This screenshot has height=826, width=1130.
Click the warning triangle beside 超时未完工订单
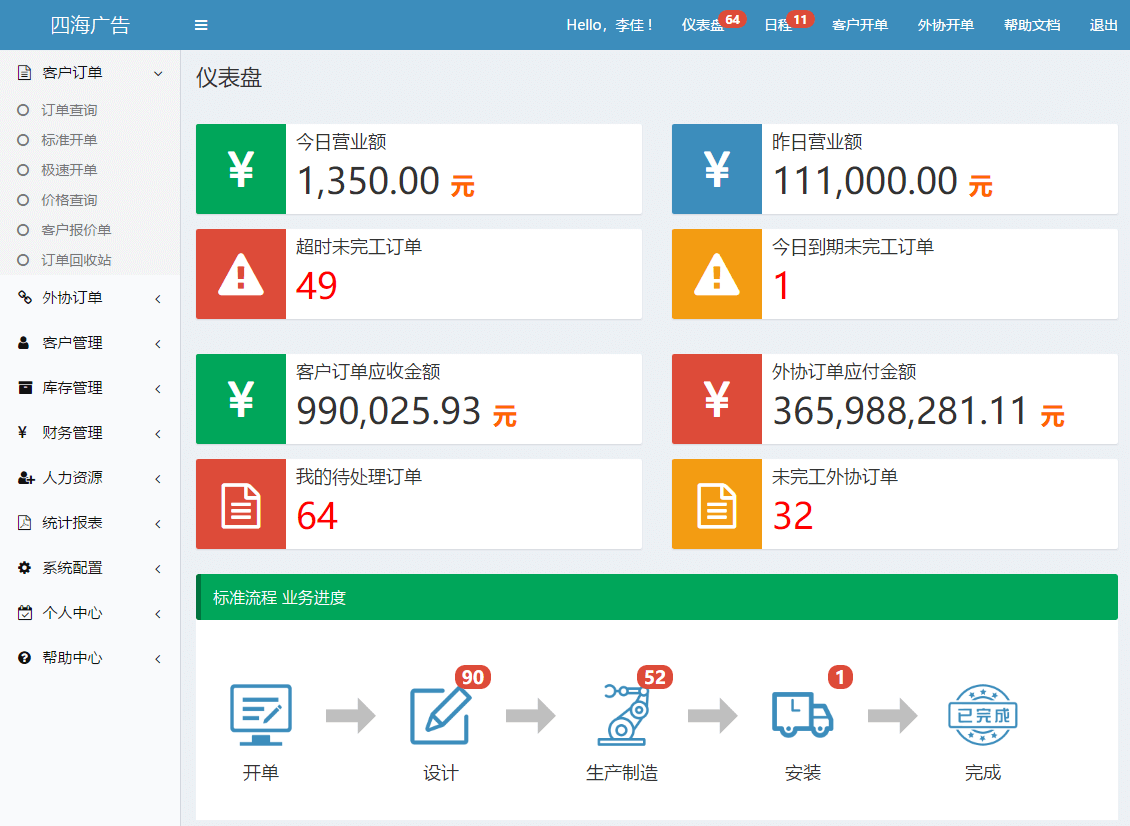point(241,275)
